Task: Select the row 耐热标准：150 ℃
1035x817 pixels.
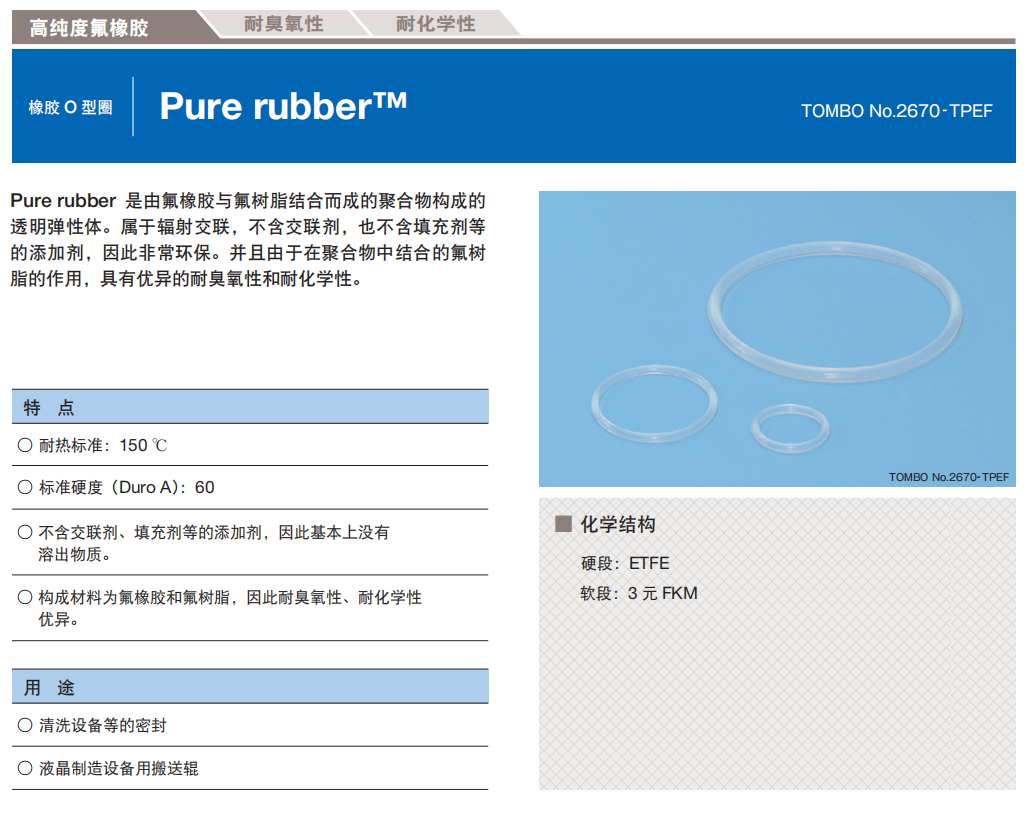Action: (250, 445)
